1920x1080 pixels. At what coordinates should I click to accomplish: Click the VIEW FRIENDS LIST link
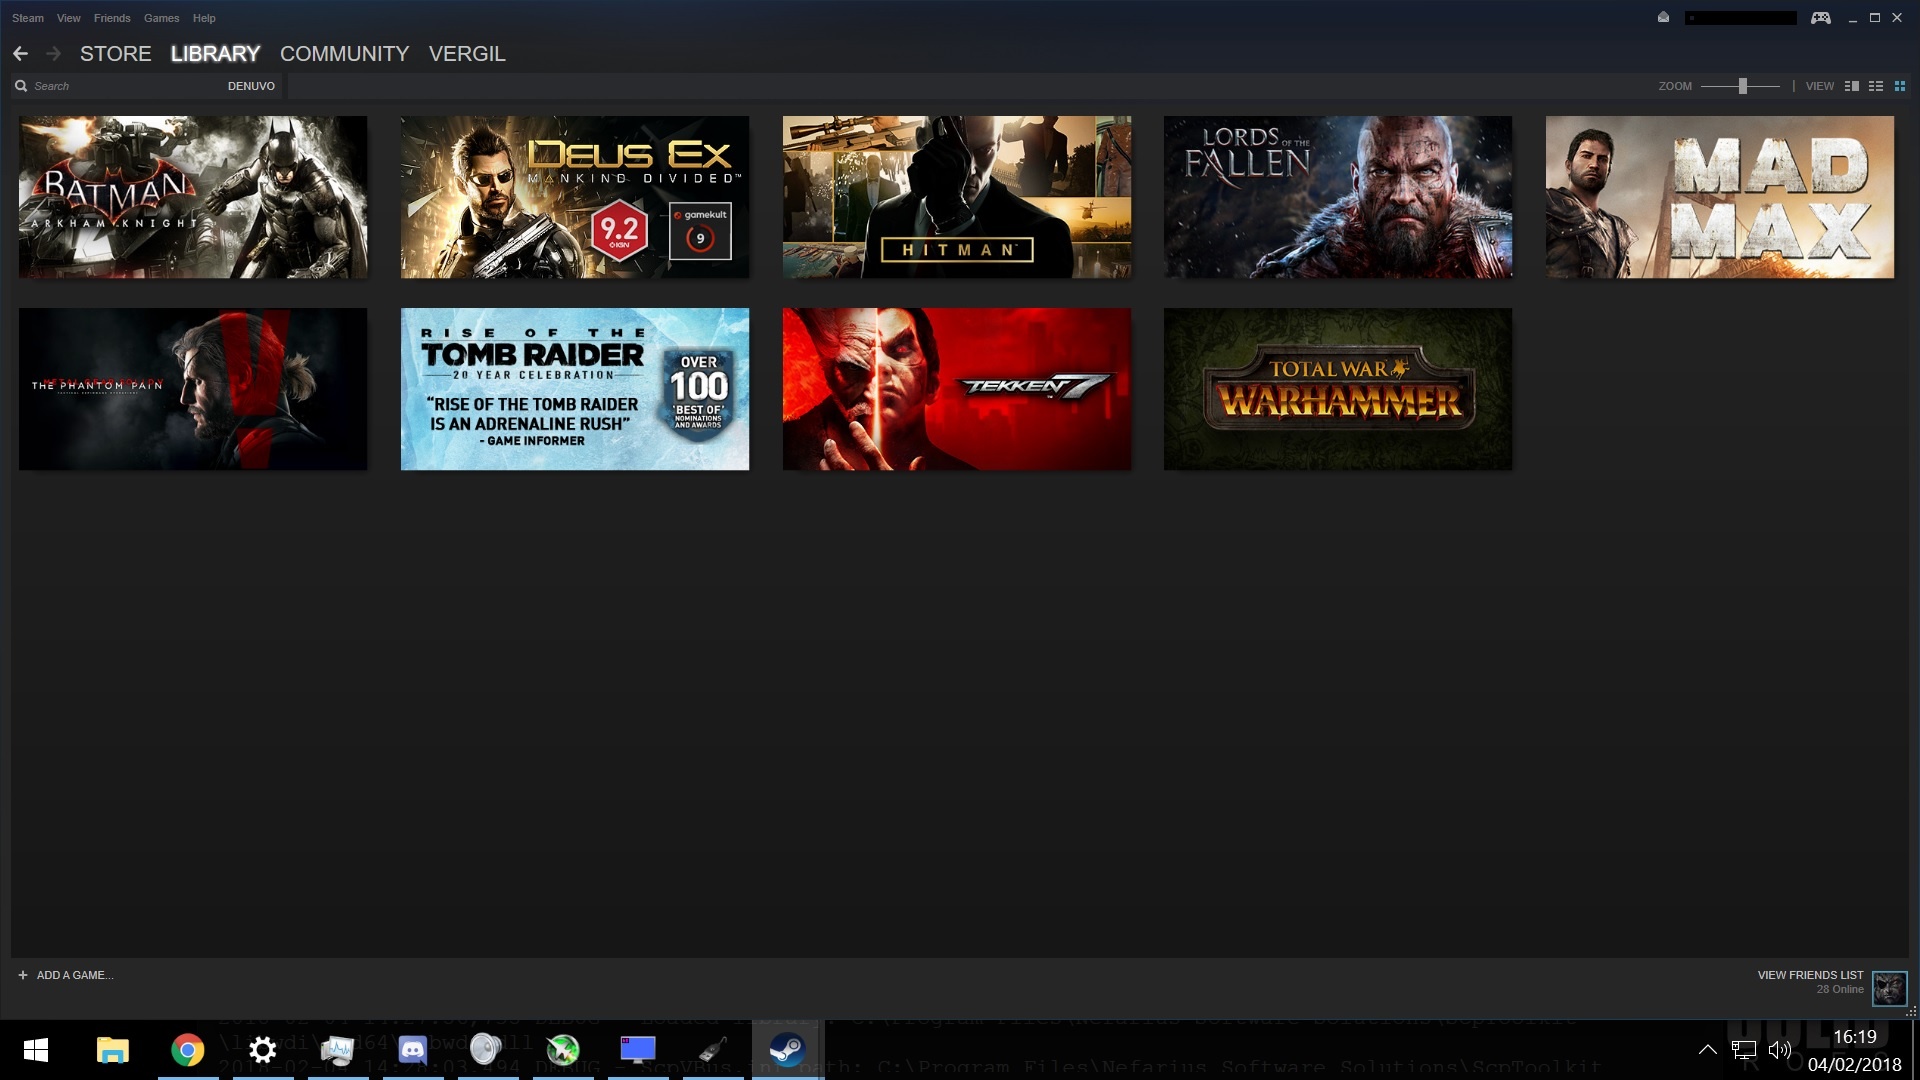coord(1810,975)
